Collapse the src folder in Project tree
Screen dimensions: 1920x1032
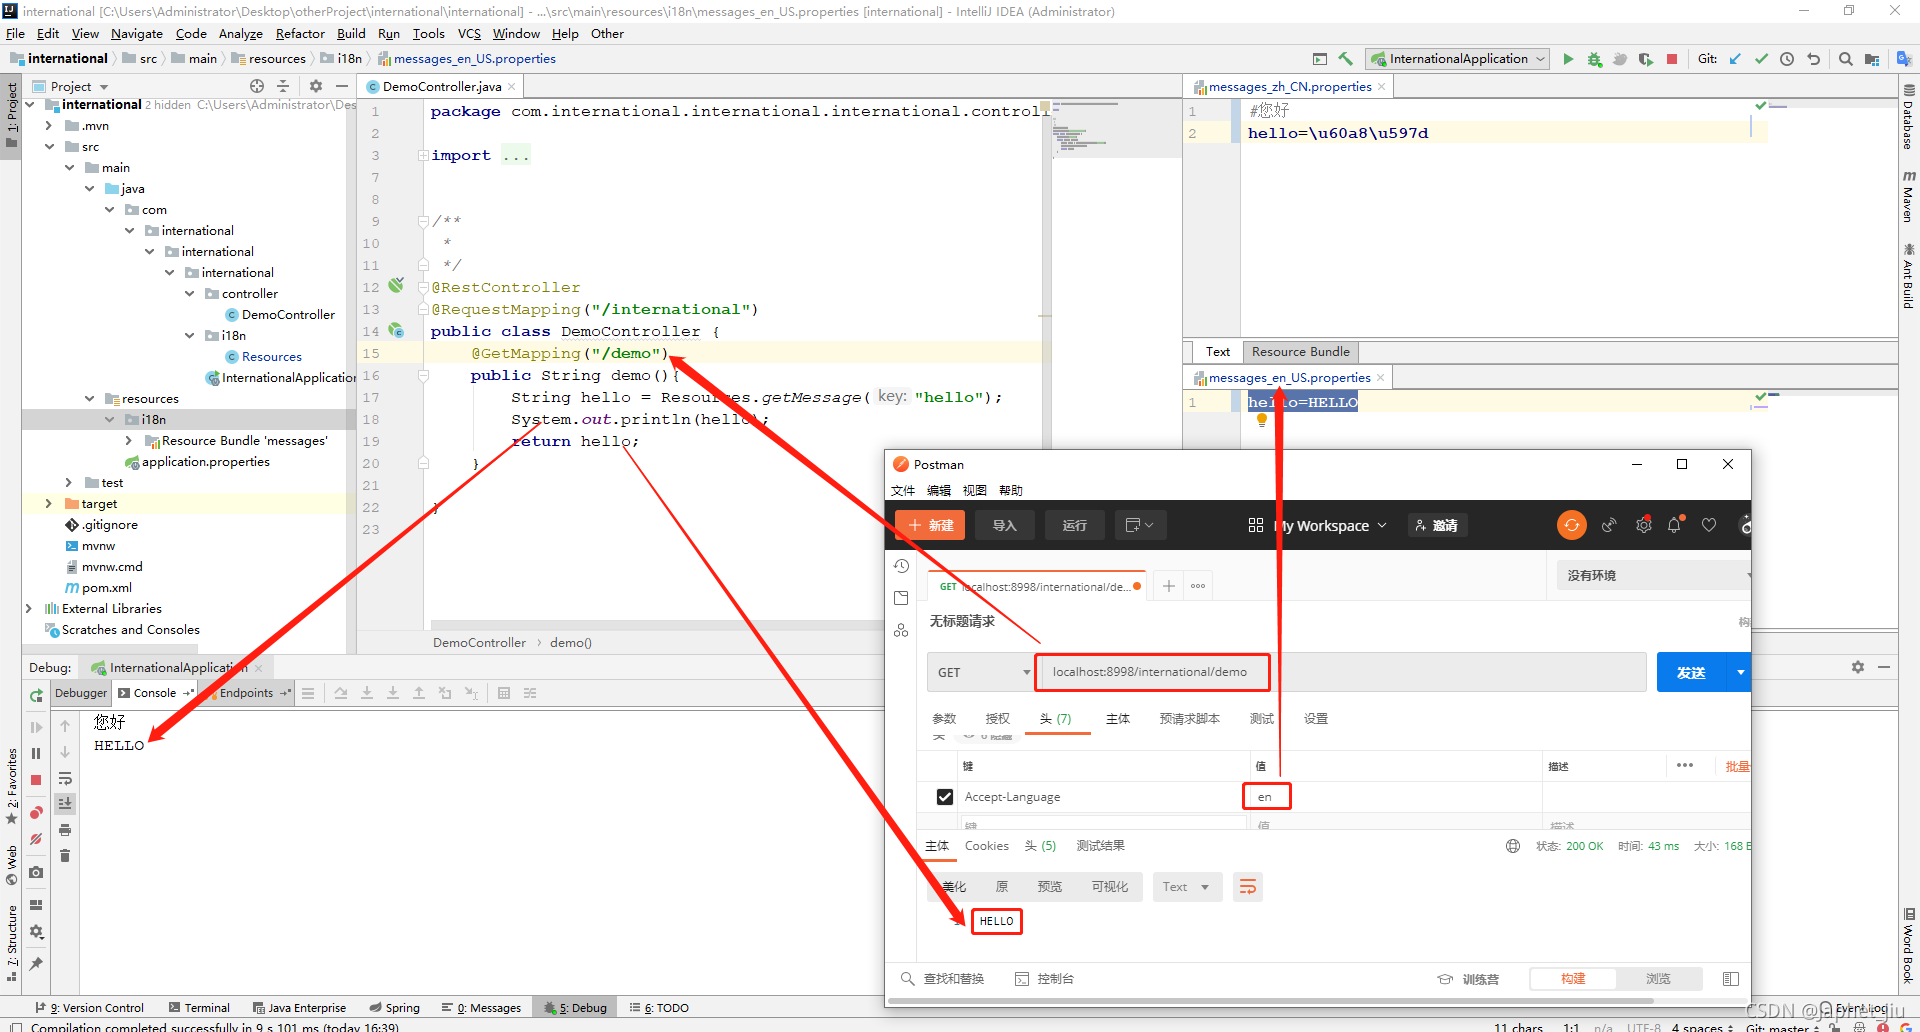(49, 146)
